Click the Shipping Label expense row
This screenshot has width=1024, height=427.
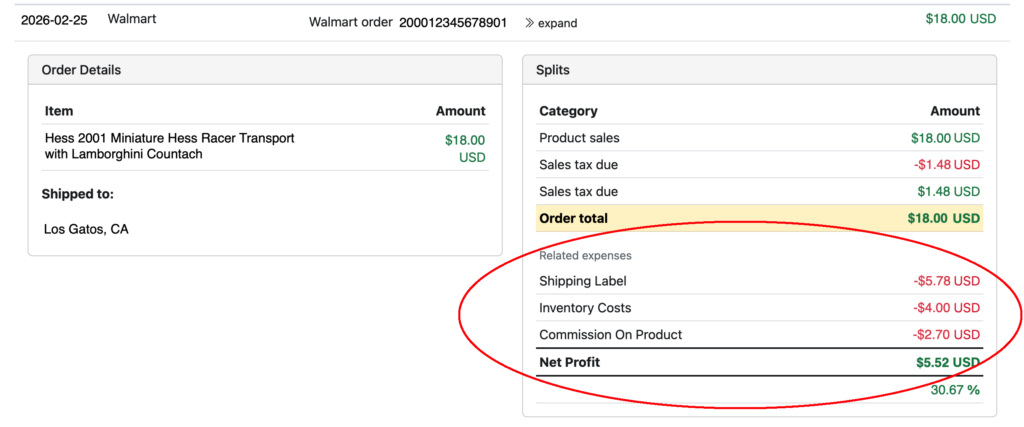click(x=583, y=281)
